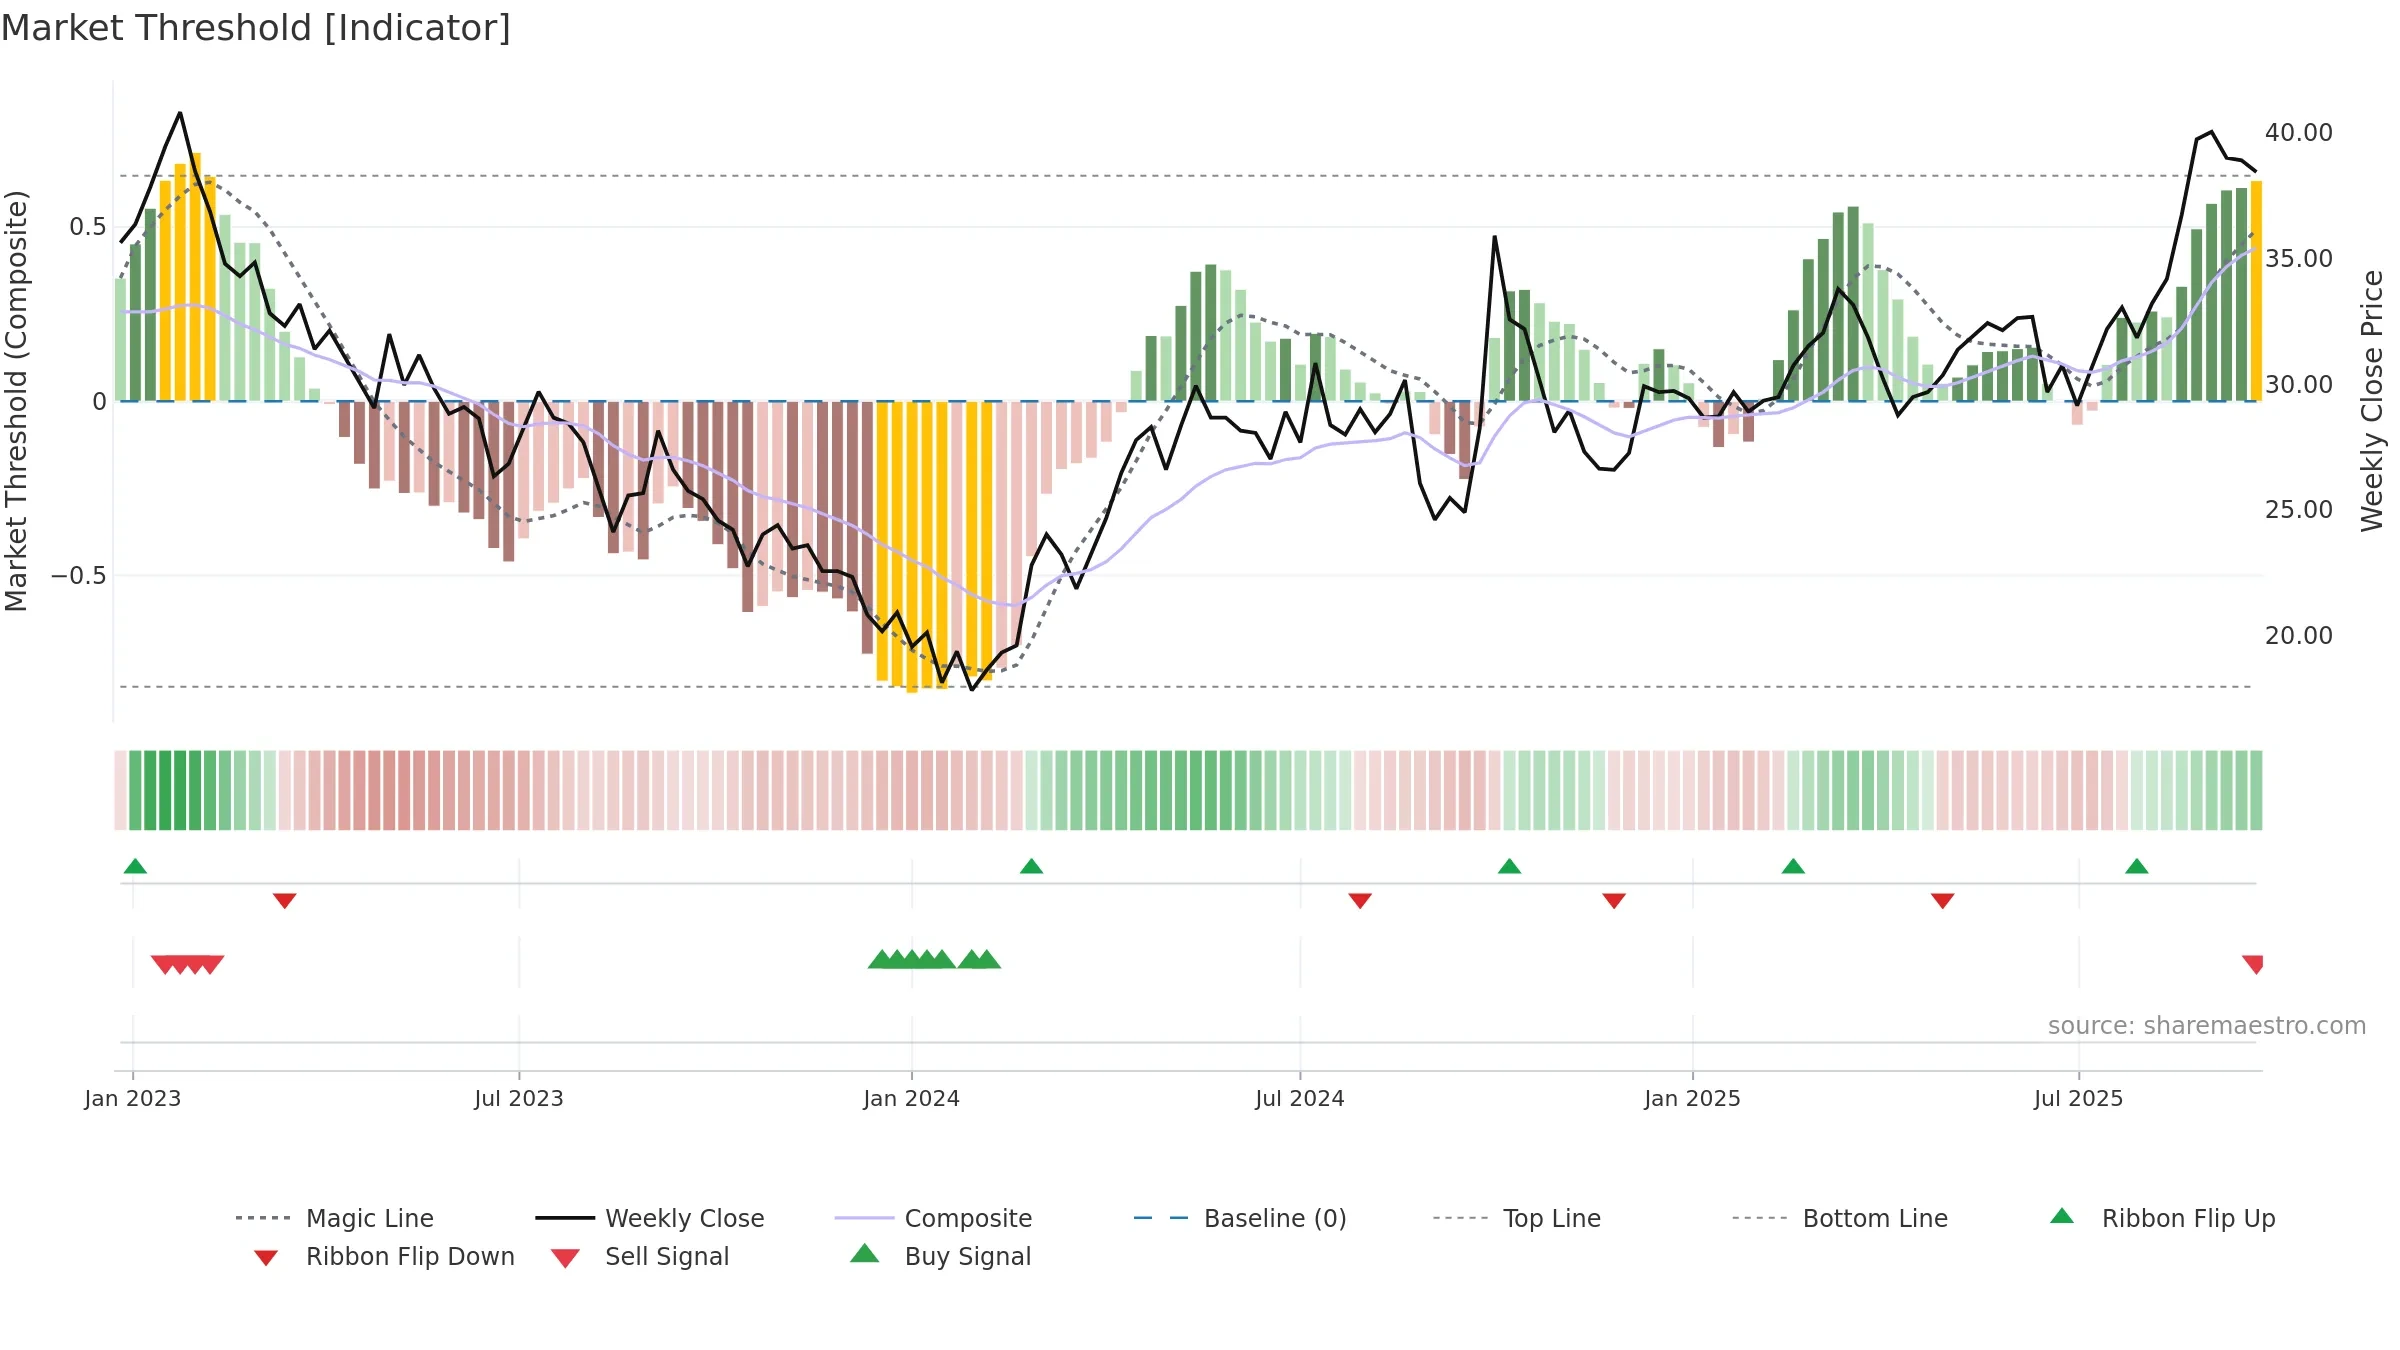Toggle the Bottom Line legend entry
2400x1350 pixels.
pos(1840,1218)
